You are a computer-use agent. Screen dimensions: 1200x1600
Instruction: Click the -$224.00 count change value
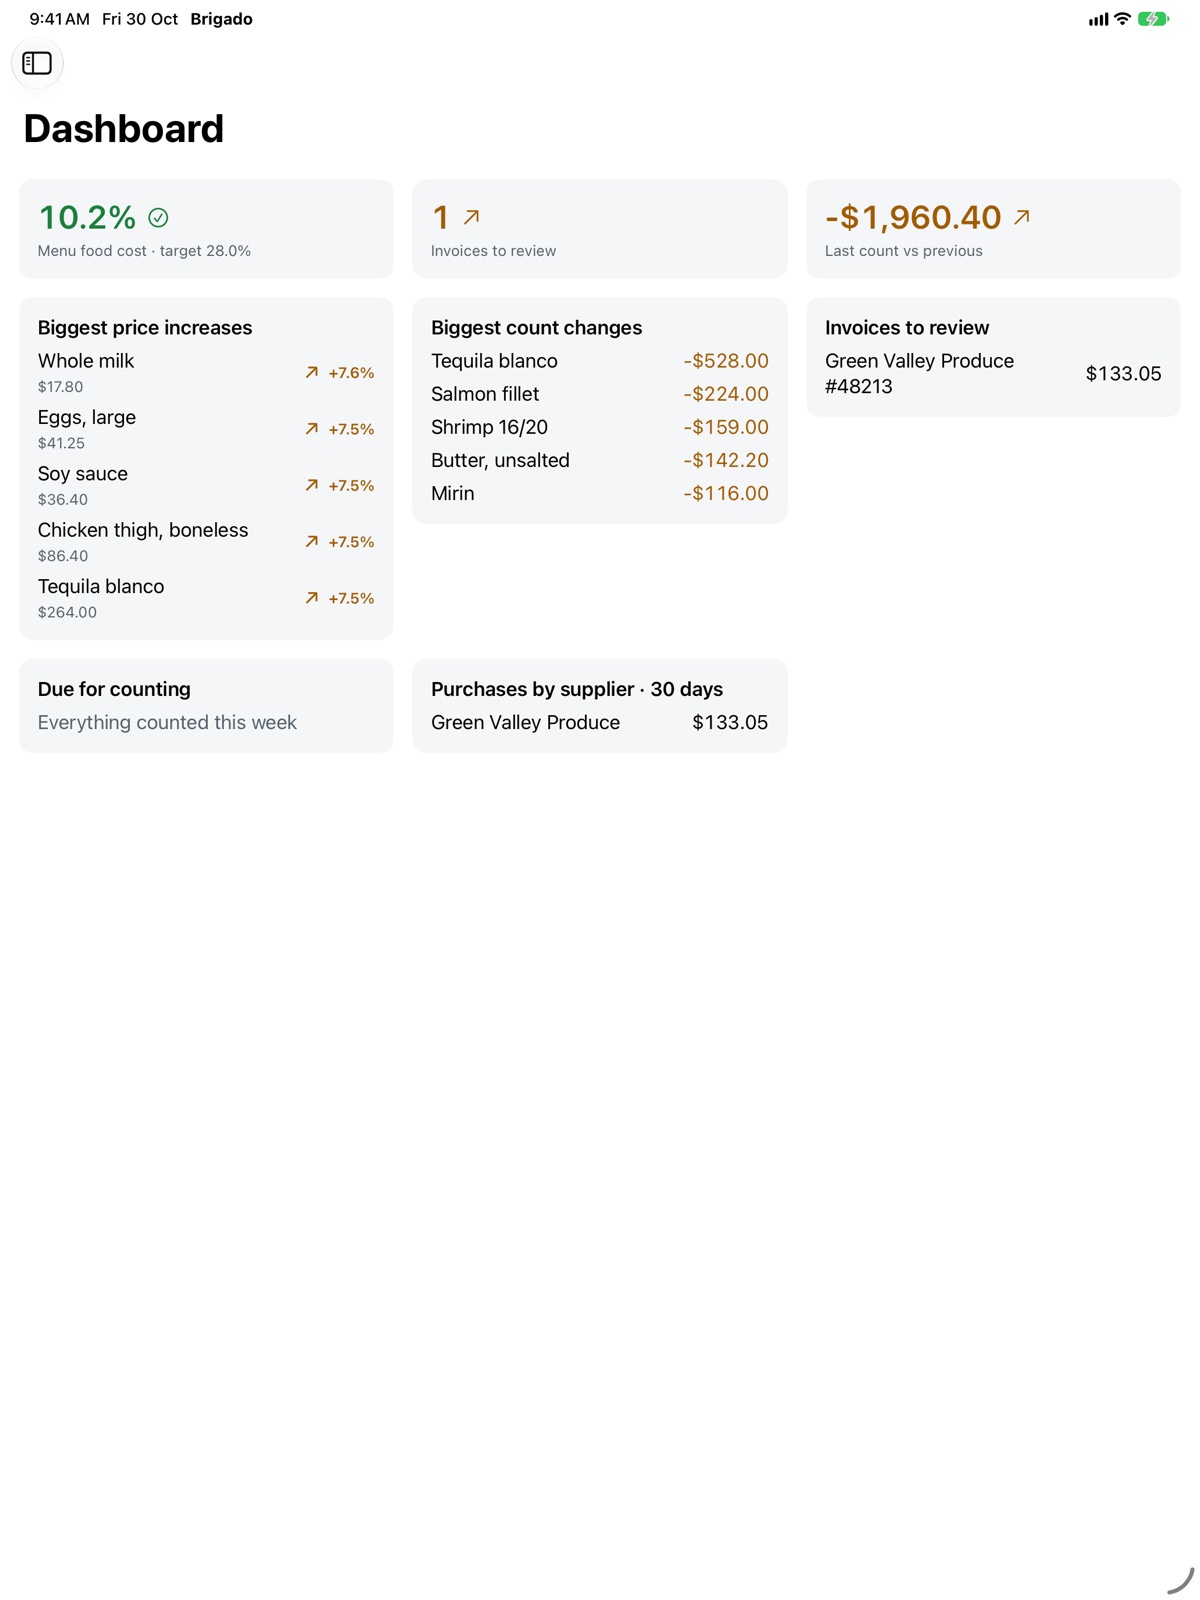pyautogui.click(x=726, y=394)
